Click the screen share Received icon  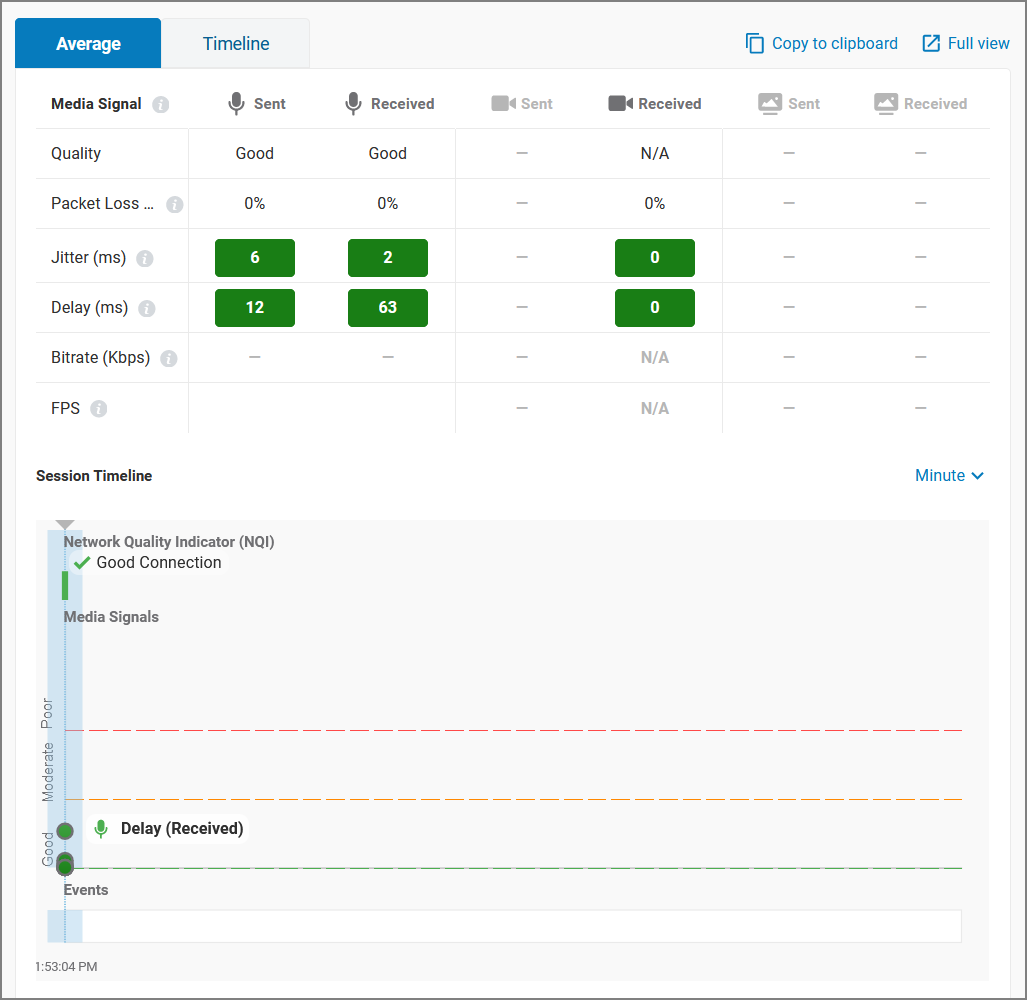point(885,103)
